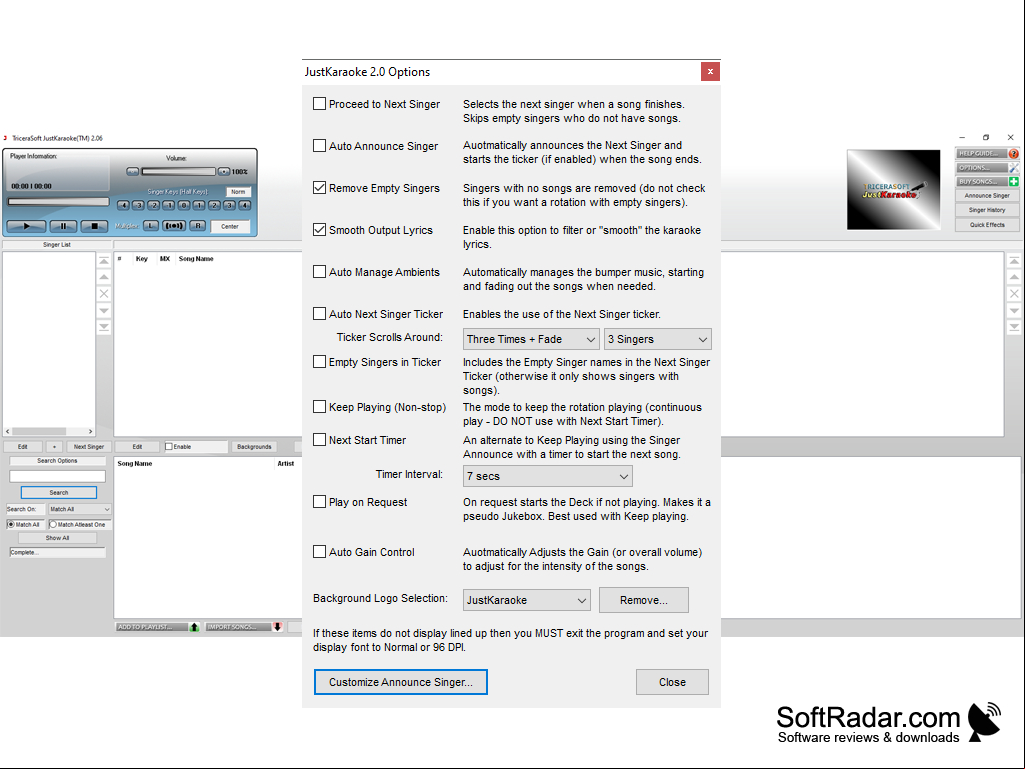
Task: Open the Help Guide in main window
Action: click(x=987, y=154)
